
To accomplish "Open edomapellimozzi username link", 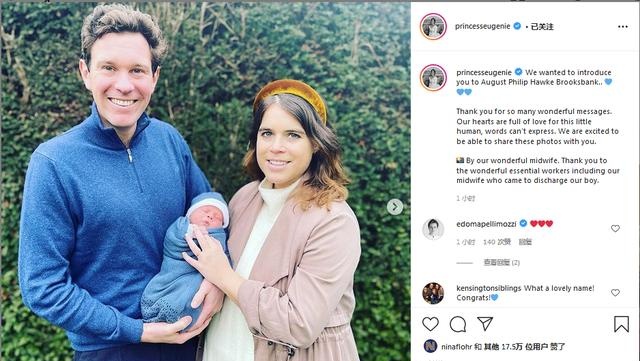I will tap(486, 223).
